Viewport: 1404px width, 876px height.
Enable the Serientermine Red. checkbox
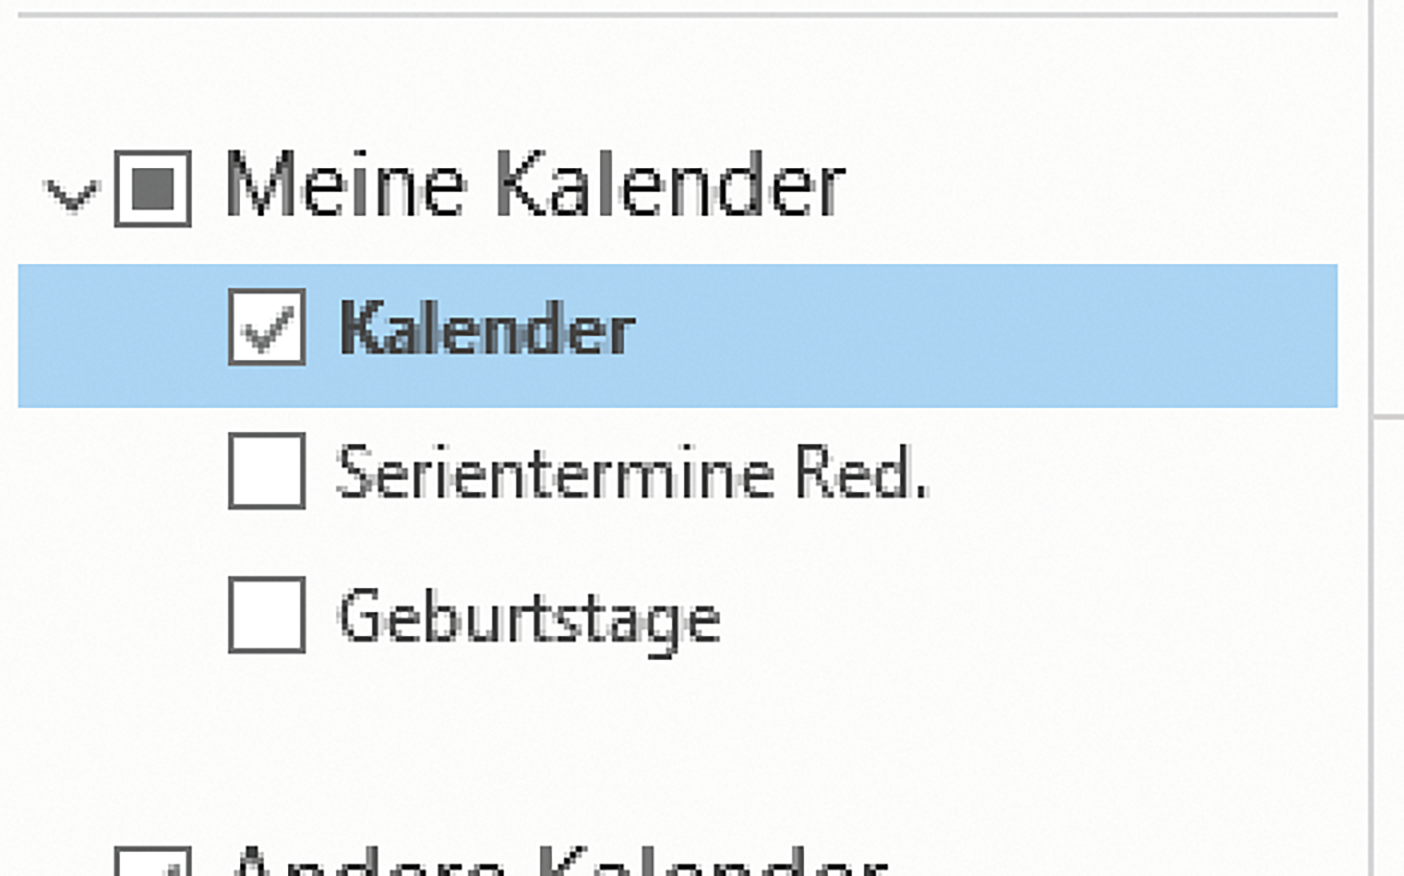coord(267,471)
